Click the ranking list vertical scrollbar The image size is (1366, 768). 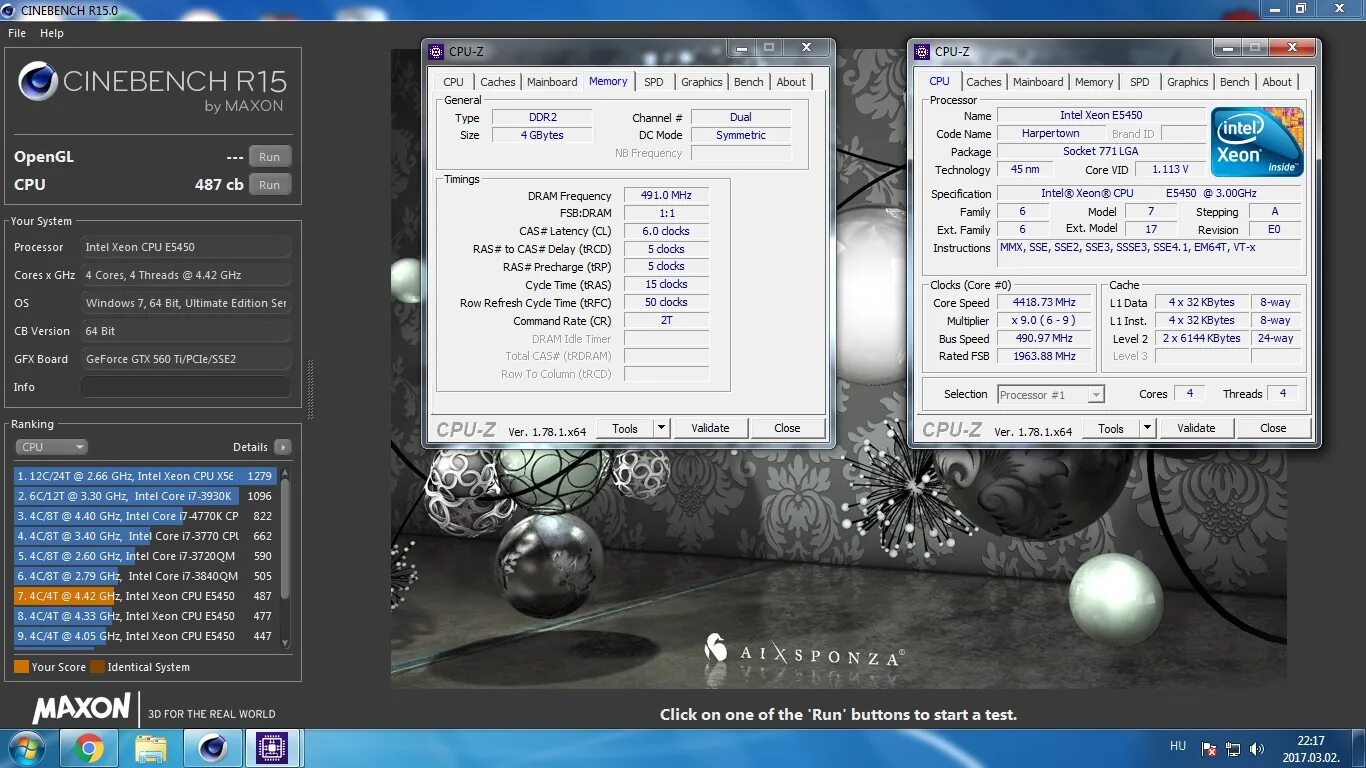285,557
